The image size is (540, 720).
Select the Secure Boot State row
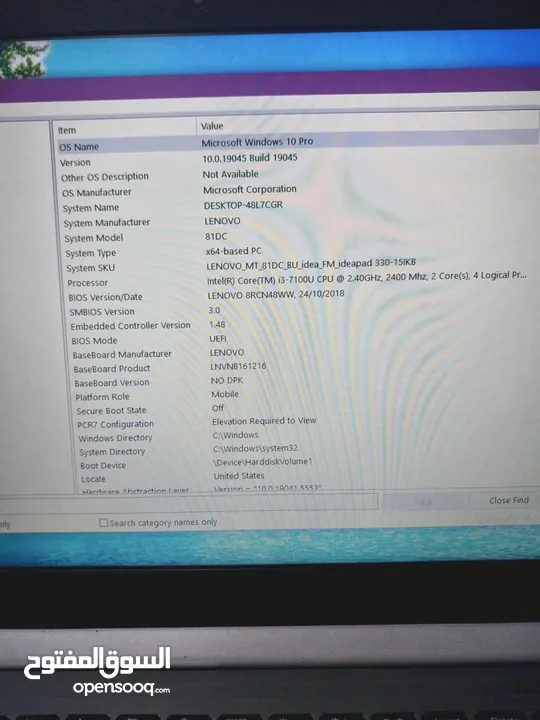pos(308,409)
